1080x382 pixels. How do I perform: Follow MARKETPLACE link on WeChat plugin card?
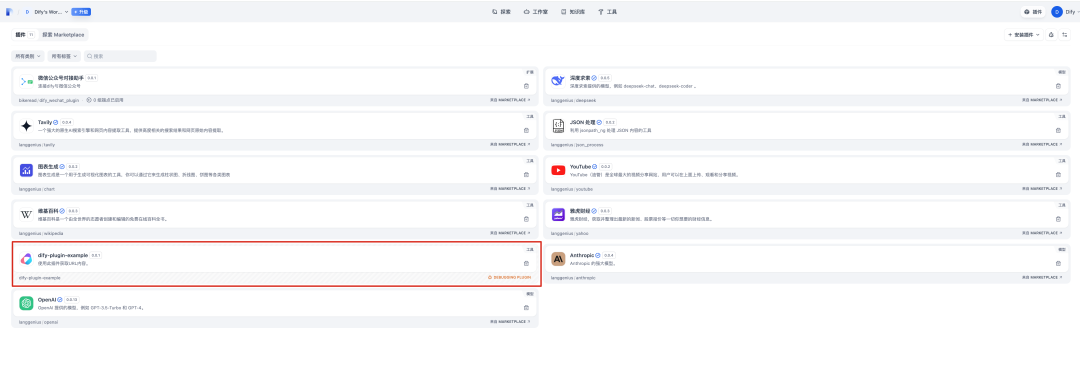[x=510, y=100]
